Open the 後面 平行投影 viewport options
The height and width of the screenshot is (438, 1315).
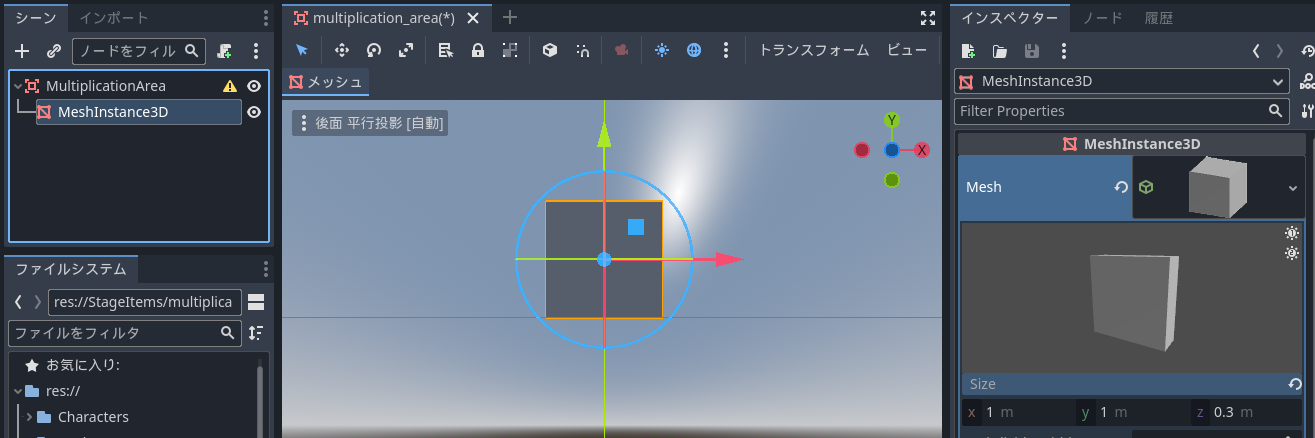[x=369, y=123]
